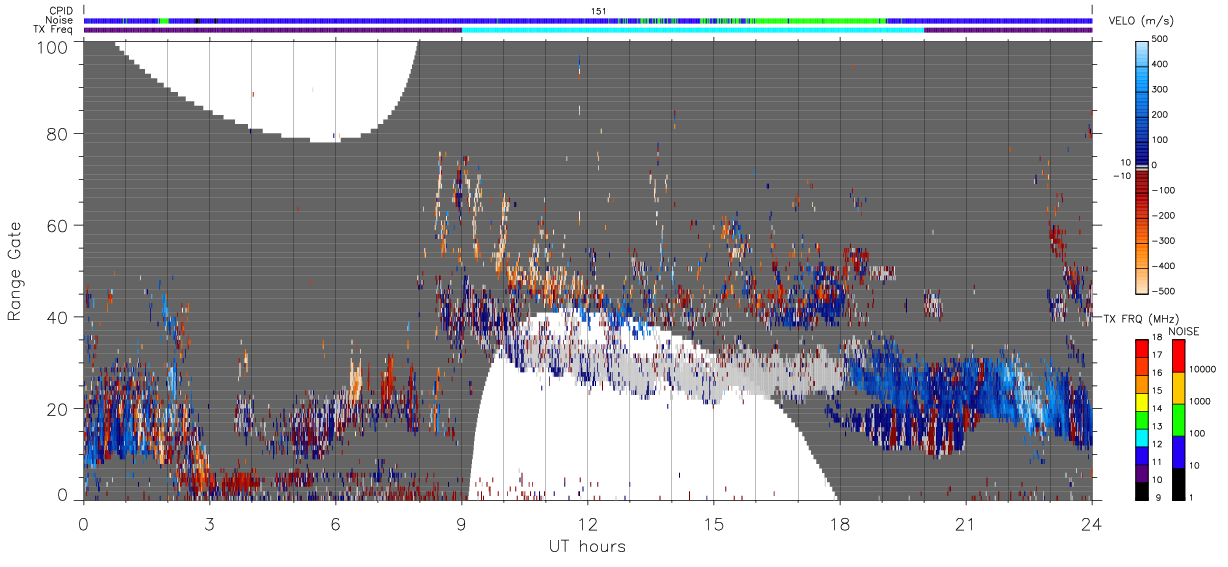Click the UT hours tick label '6'

pos(335,524)
